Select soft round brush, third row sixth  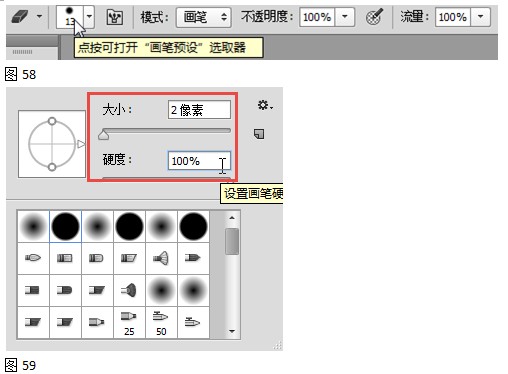click(193, 290)
